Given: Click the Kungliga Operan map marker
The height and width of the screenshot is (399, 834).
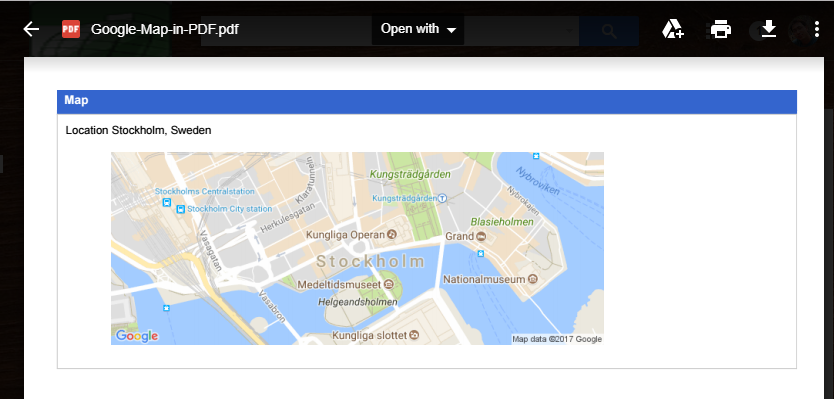Looking at the screenshot, I should point(391,235).
